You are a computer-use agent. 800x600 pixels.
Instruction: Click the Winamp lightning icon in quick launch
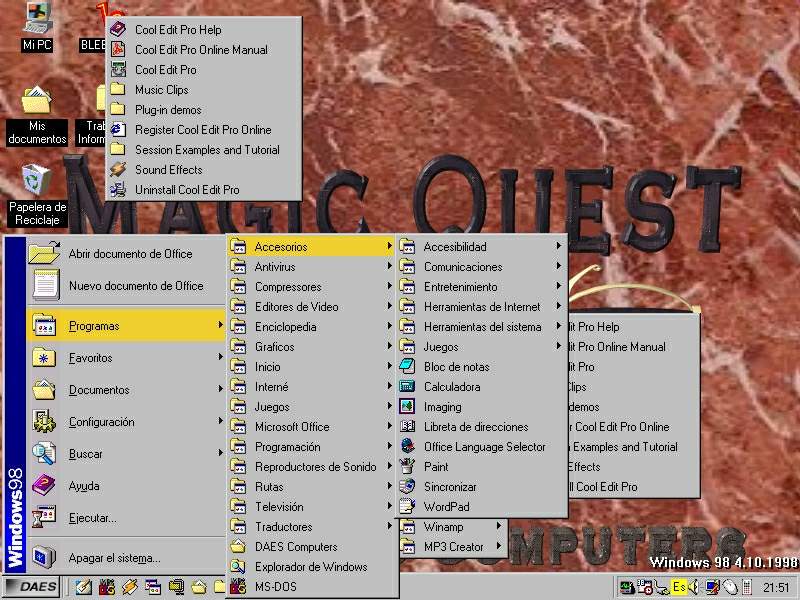coord(130,587)
